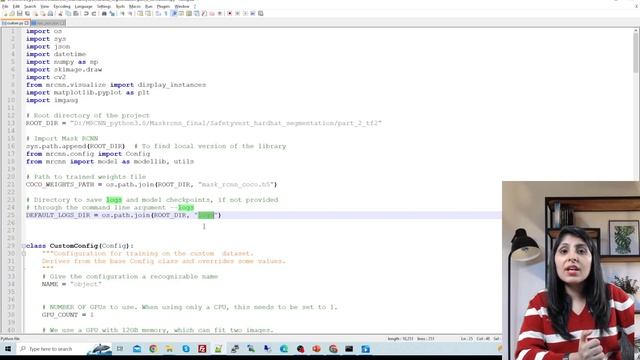Save the current recorded macro icon
This screenshot has width=640, height=360.
tap(260, 13)
